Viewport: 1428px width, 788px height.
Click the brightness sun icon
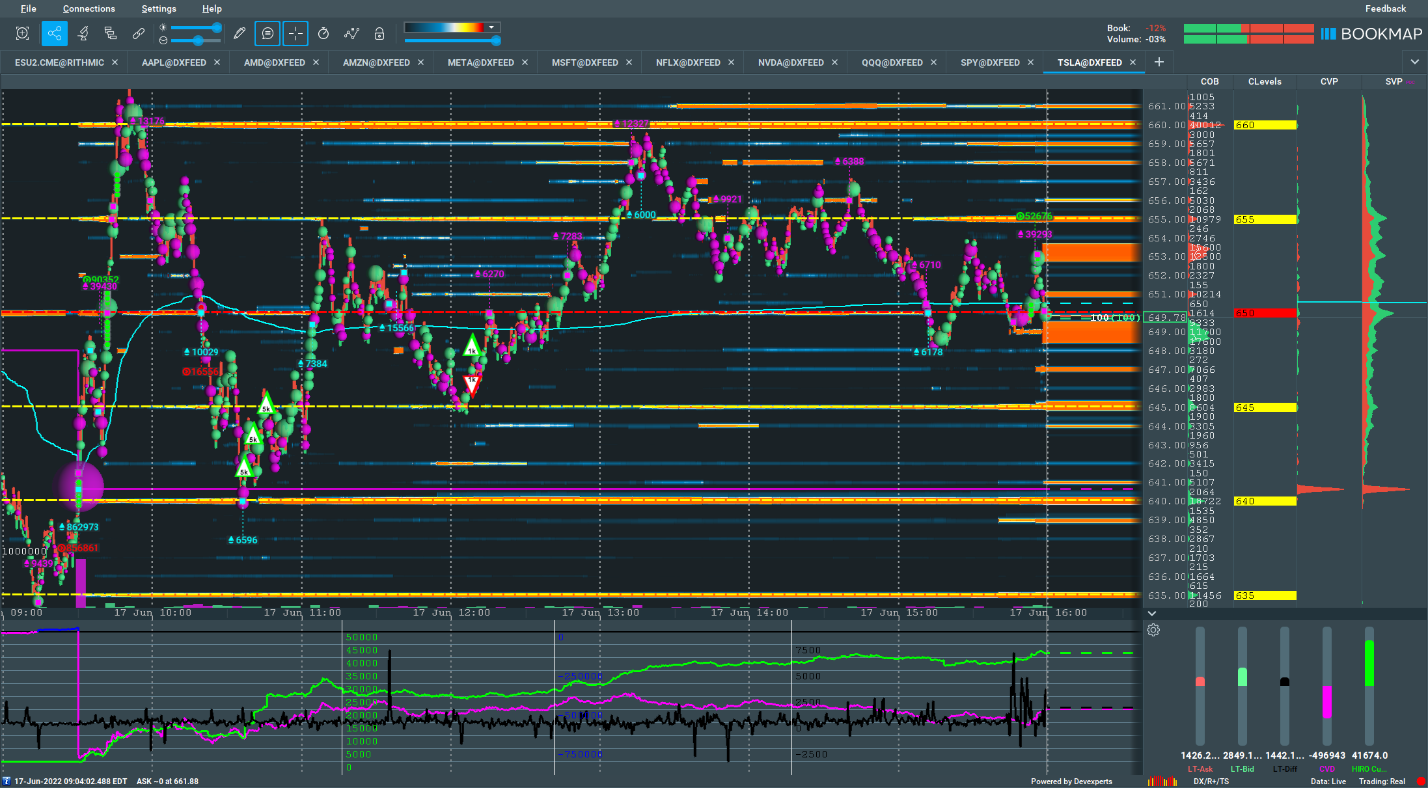click(x=163, y=27)
